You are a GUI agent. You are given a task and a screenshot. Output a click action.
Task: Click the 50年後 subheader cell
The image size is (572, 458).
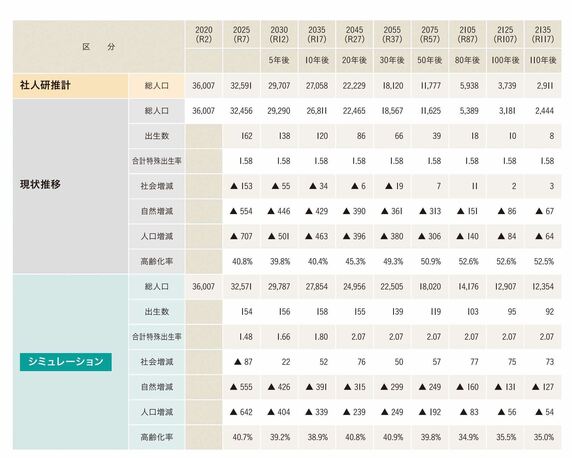[430, 61]
